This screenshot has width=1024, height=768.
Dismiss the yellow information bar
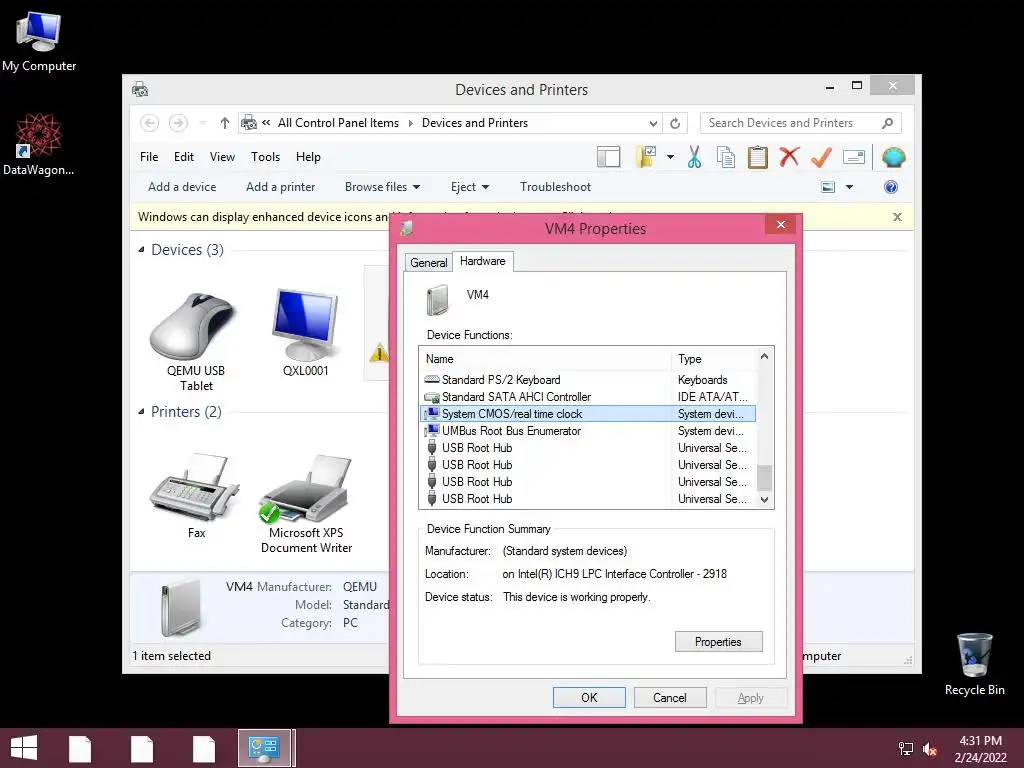(897, 217)
